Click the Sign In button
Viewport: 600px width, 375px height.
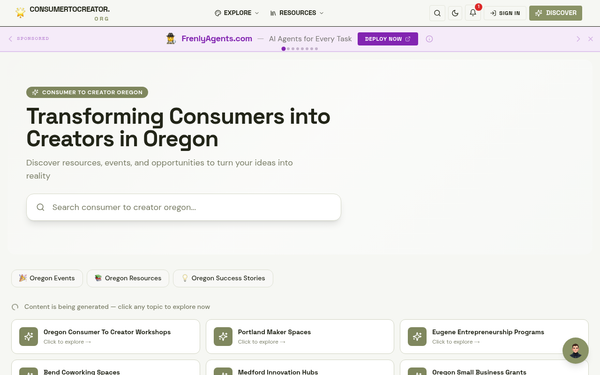coord(505,13)
